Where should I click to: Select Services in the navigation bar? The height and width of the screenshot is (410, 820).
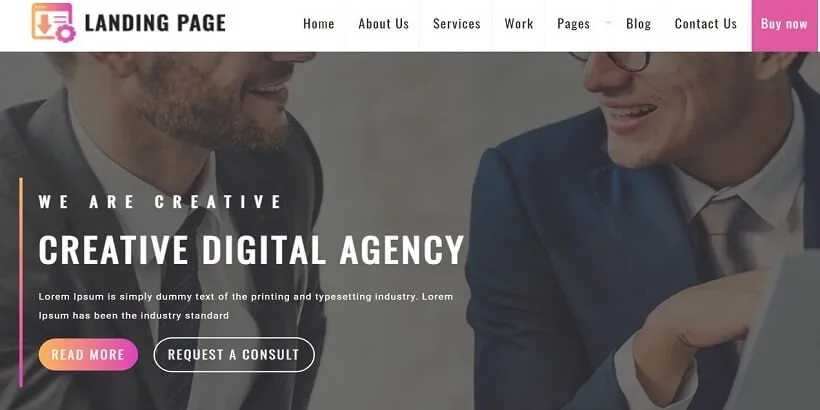click(x=457, y=24)
